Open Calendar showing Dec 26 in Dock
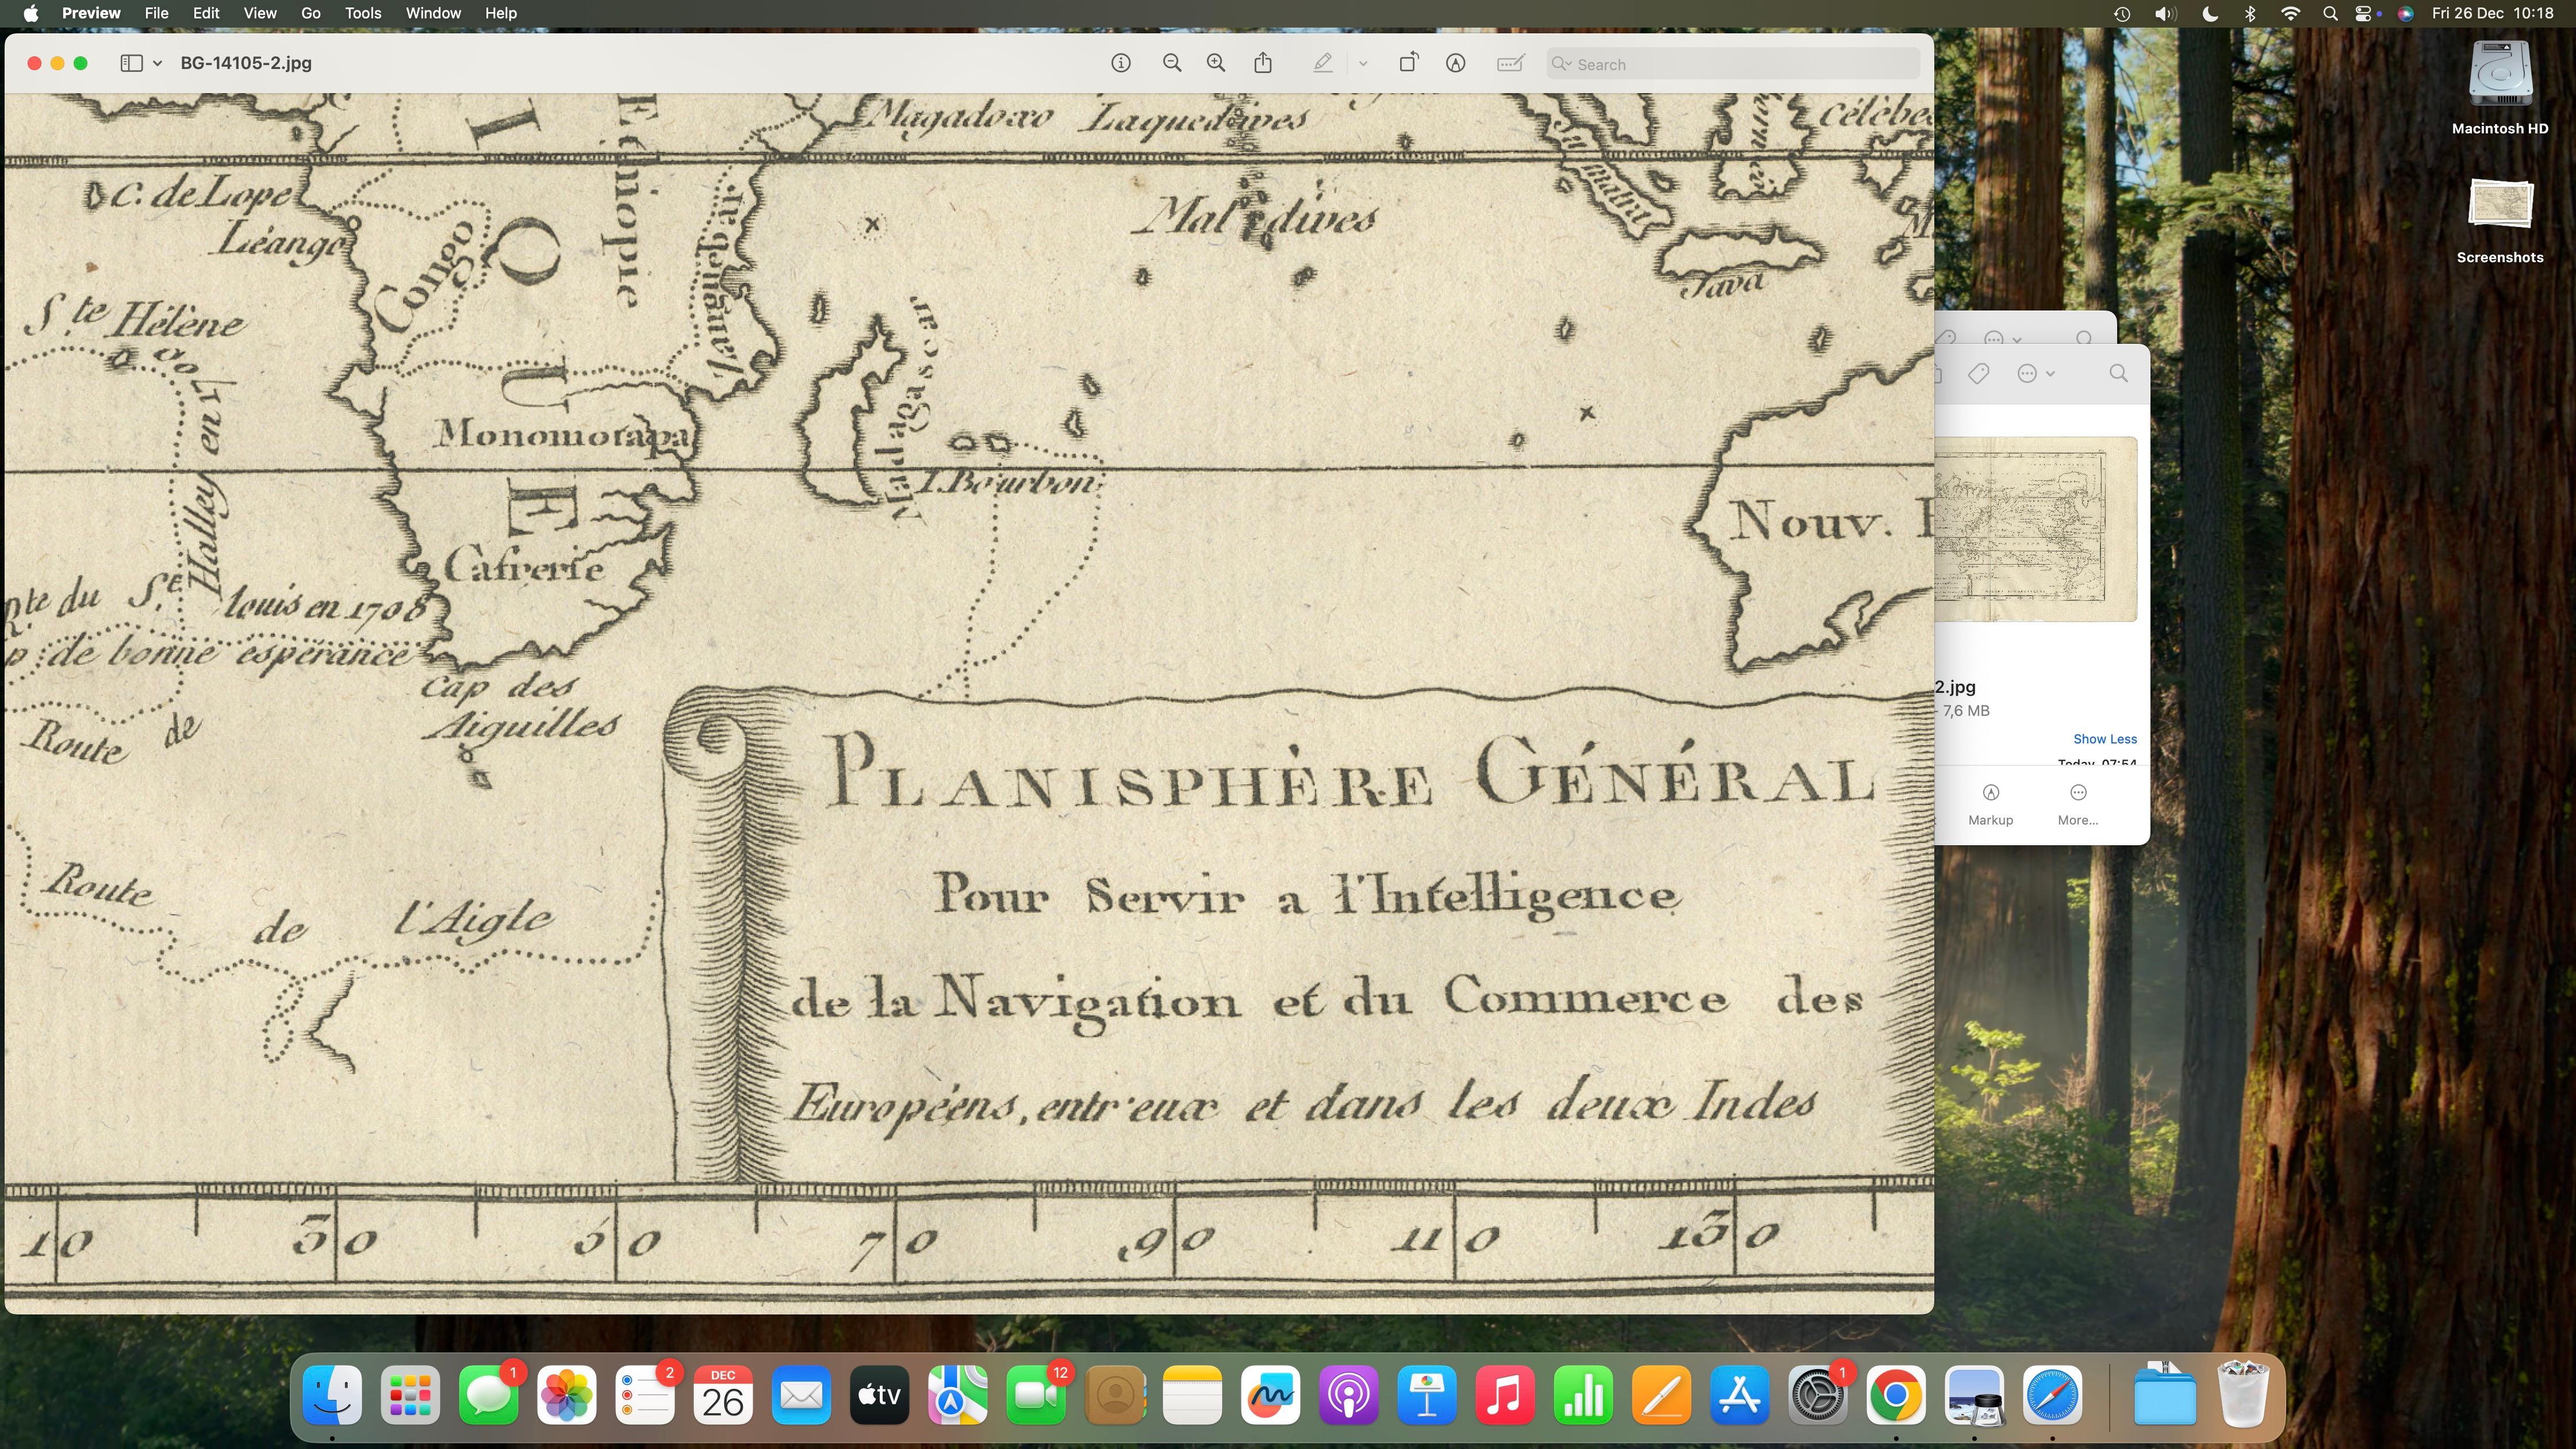Image resolution: width=2576 pixels, height=1449 pixels. pyautogui.click(x=723, y=1395)
